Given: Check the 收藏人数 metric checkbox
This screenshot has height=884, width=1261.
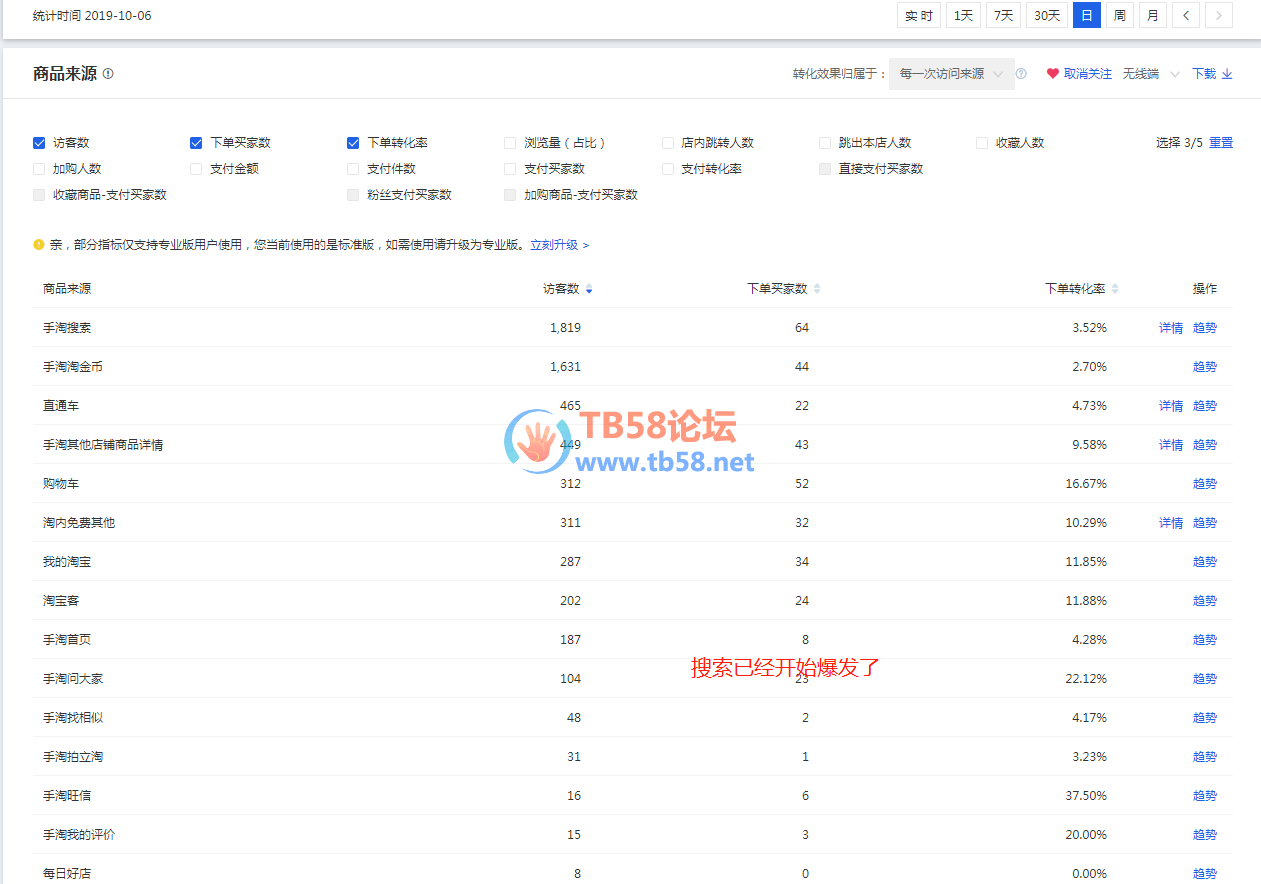Looking at the screenshot, I should tap(982, 143).
